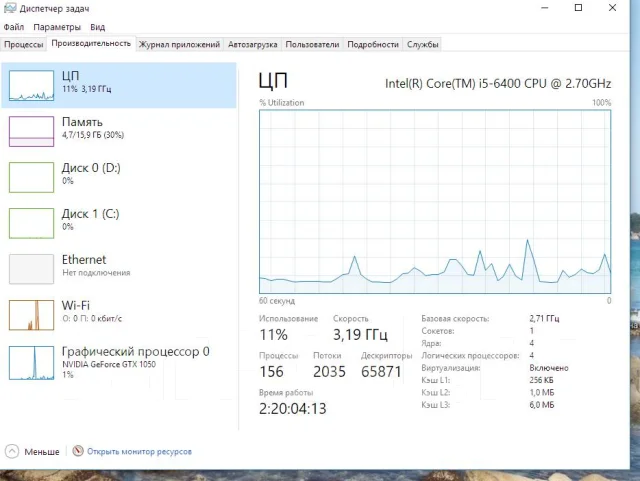This screenshot has width=640, height=481.
Task: Switch to the Службы tab
Action: pyautogui.click(x=423, y=44)
